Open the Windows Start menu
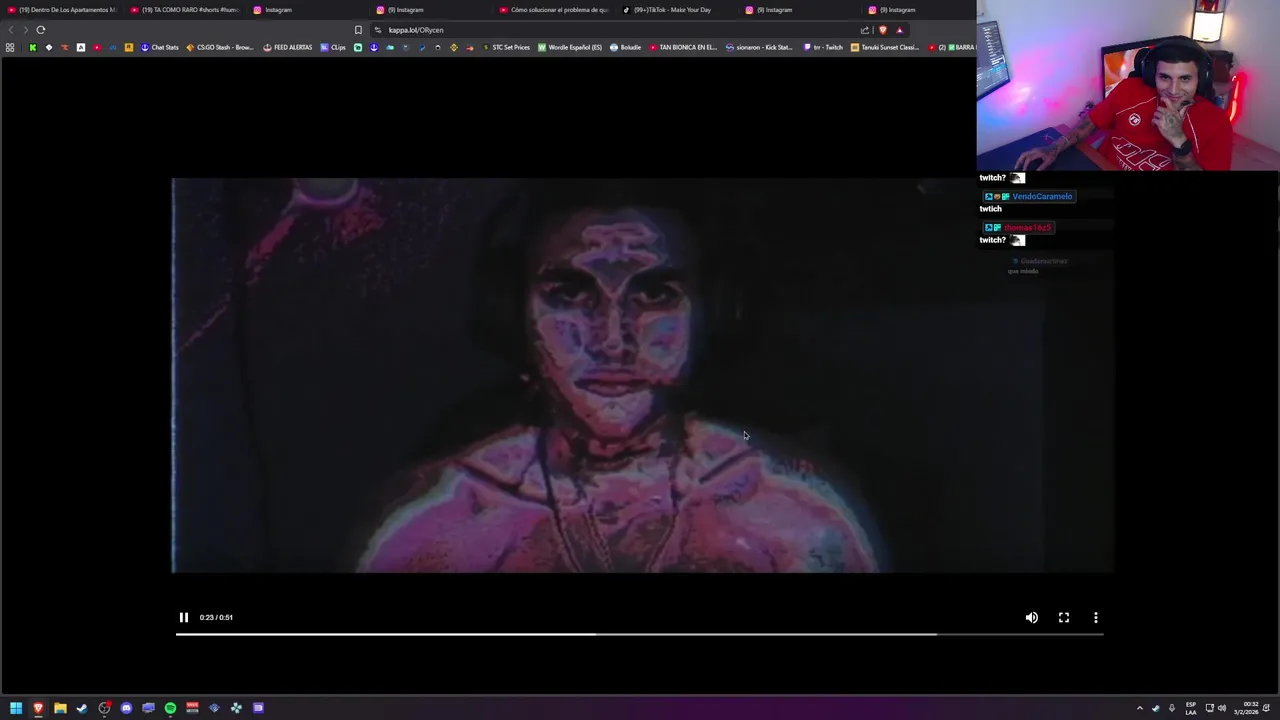 16,708
